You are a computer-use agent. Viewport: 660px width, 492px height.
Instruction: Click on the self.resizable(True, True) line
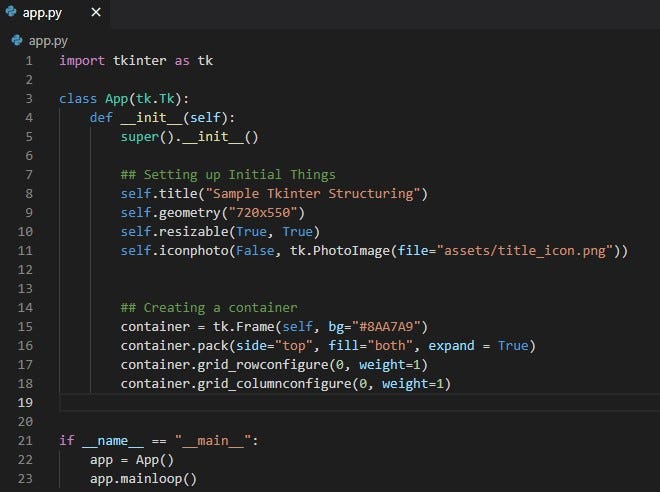click(220, 232)
